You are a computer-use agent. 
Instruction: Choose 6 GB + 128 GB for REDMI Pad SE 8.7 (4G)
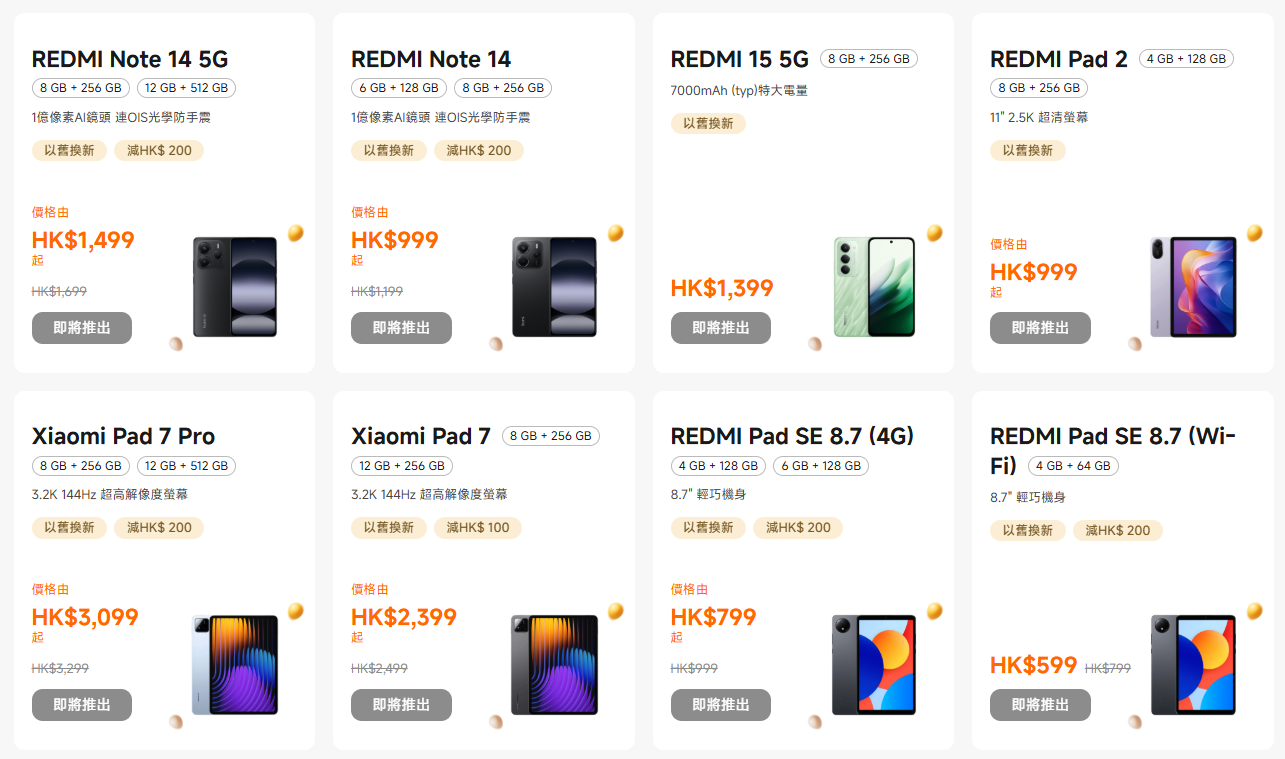click(821, 466)
